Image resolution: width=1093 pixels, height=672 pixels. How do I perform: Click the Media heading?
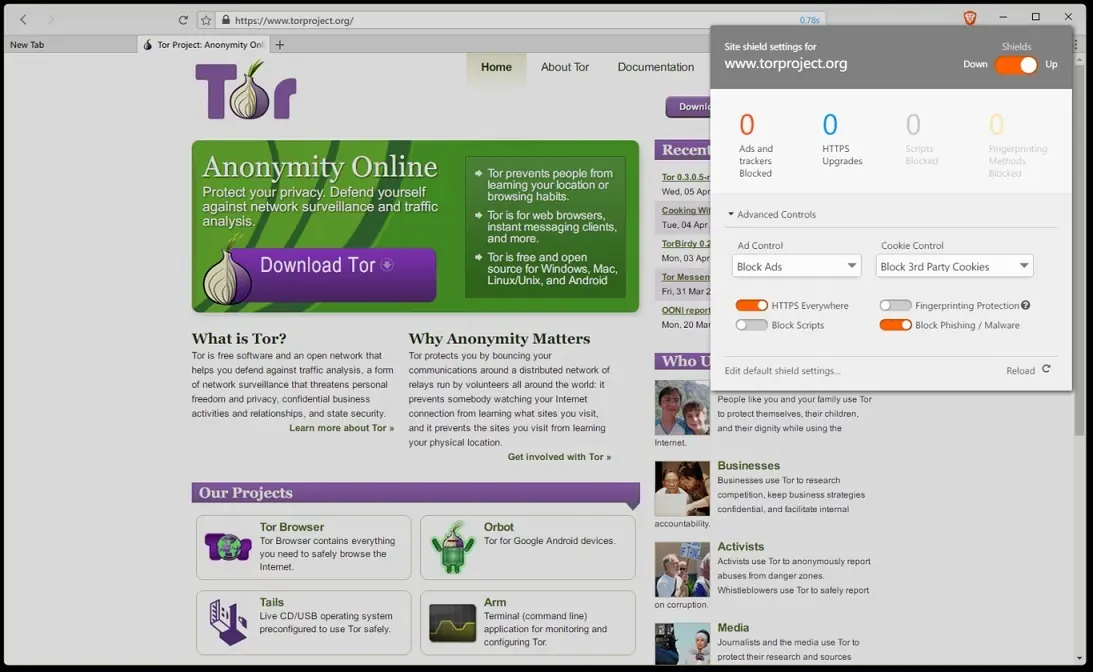point(733,627)
